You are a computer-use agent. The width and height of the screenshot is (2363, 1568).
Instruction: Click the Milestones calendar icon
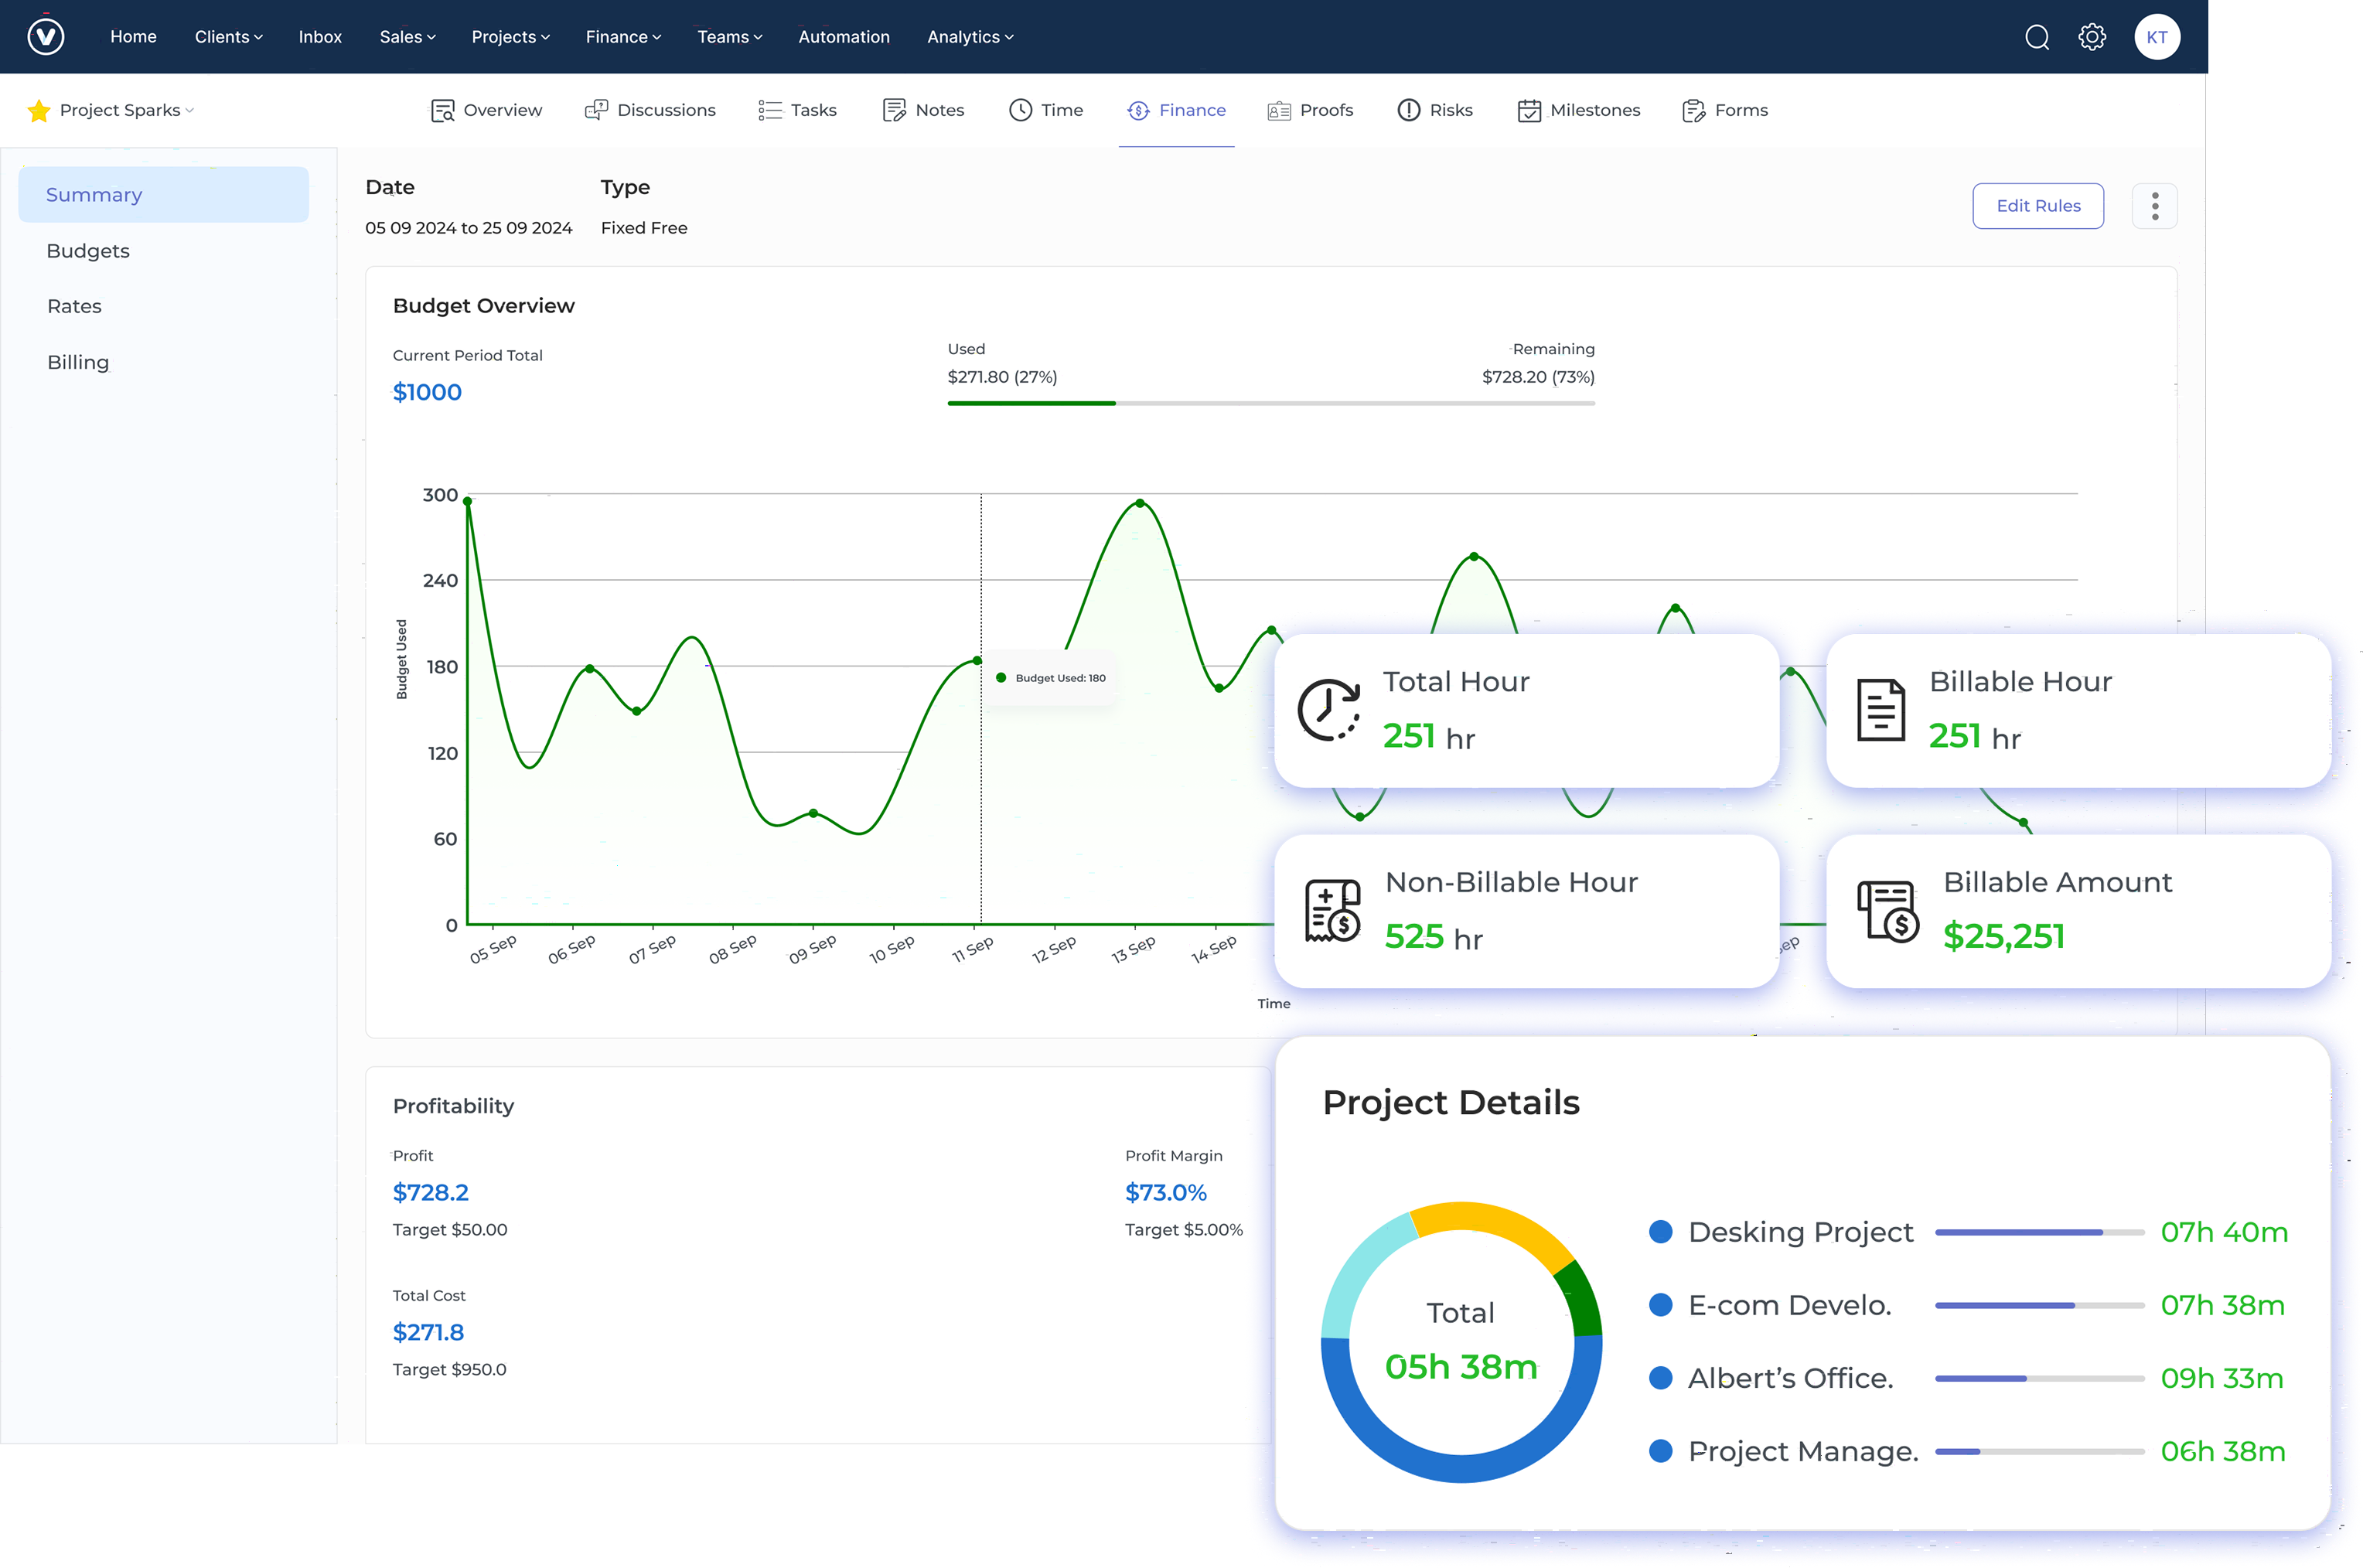coord(1529,110)
